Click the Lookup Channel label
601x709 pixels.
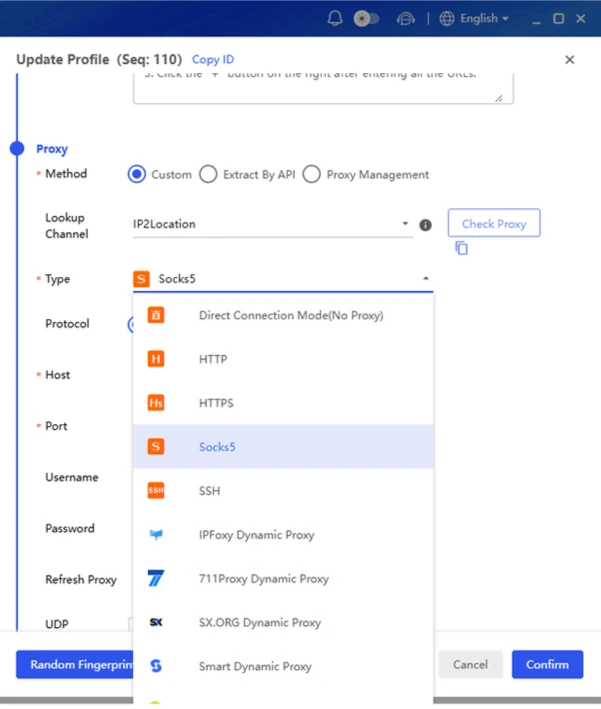pyautogui.click(x=66, y=226)
